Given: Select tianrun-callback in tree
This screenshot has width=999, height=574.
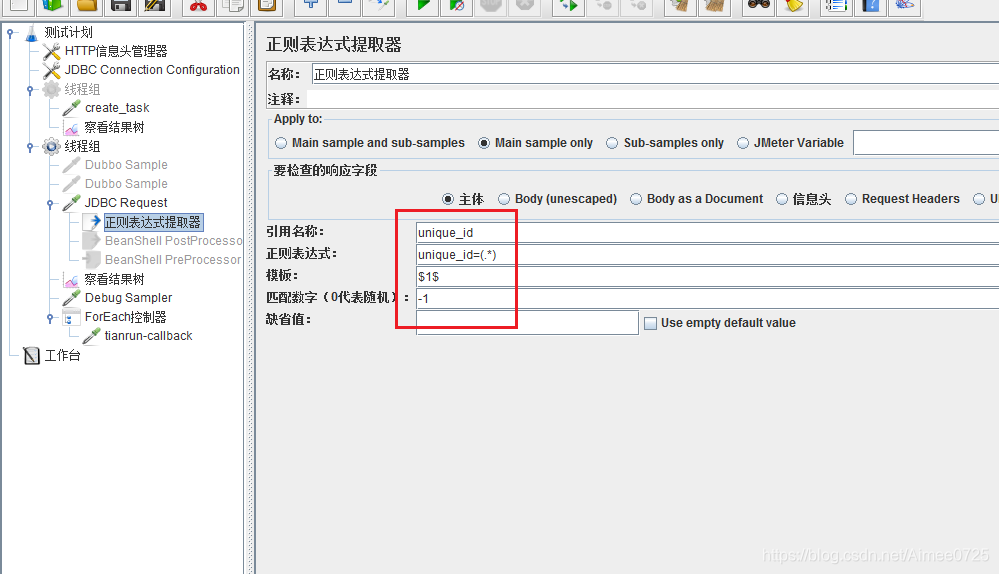Looking at the screenshot, I should (x=148, y=336).
